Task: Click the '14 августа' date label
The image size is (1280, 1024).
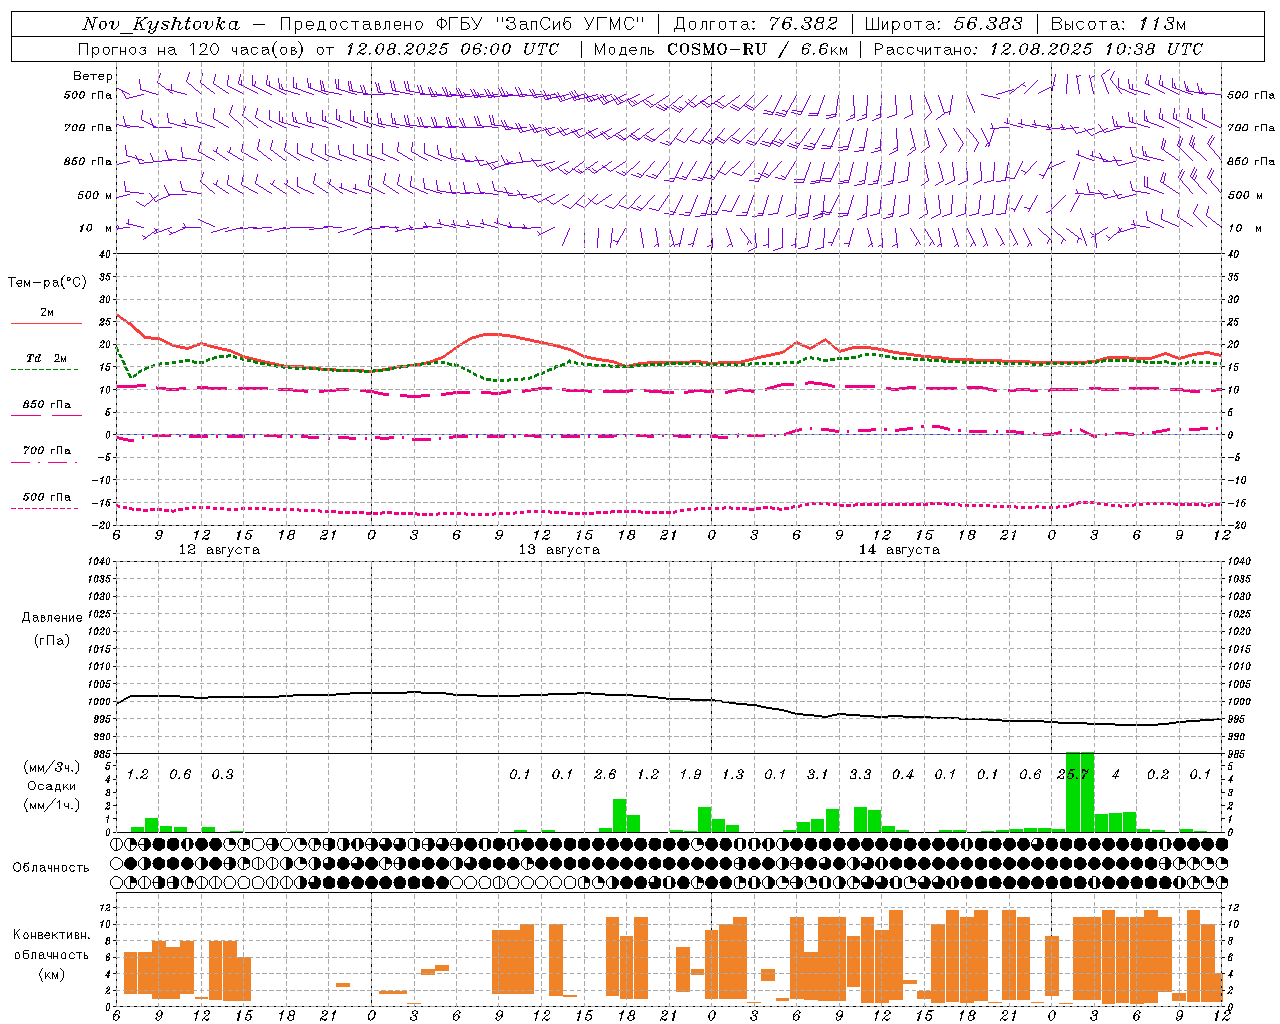Action: [899, 550]
